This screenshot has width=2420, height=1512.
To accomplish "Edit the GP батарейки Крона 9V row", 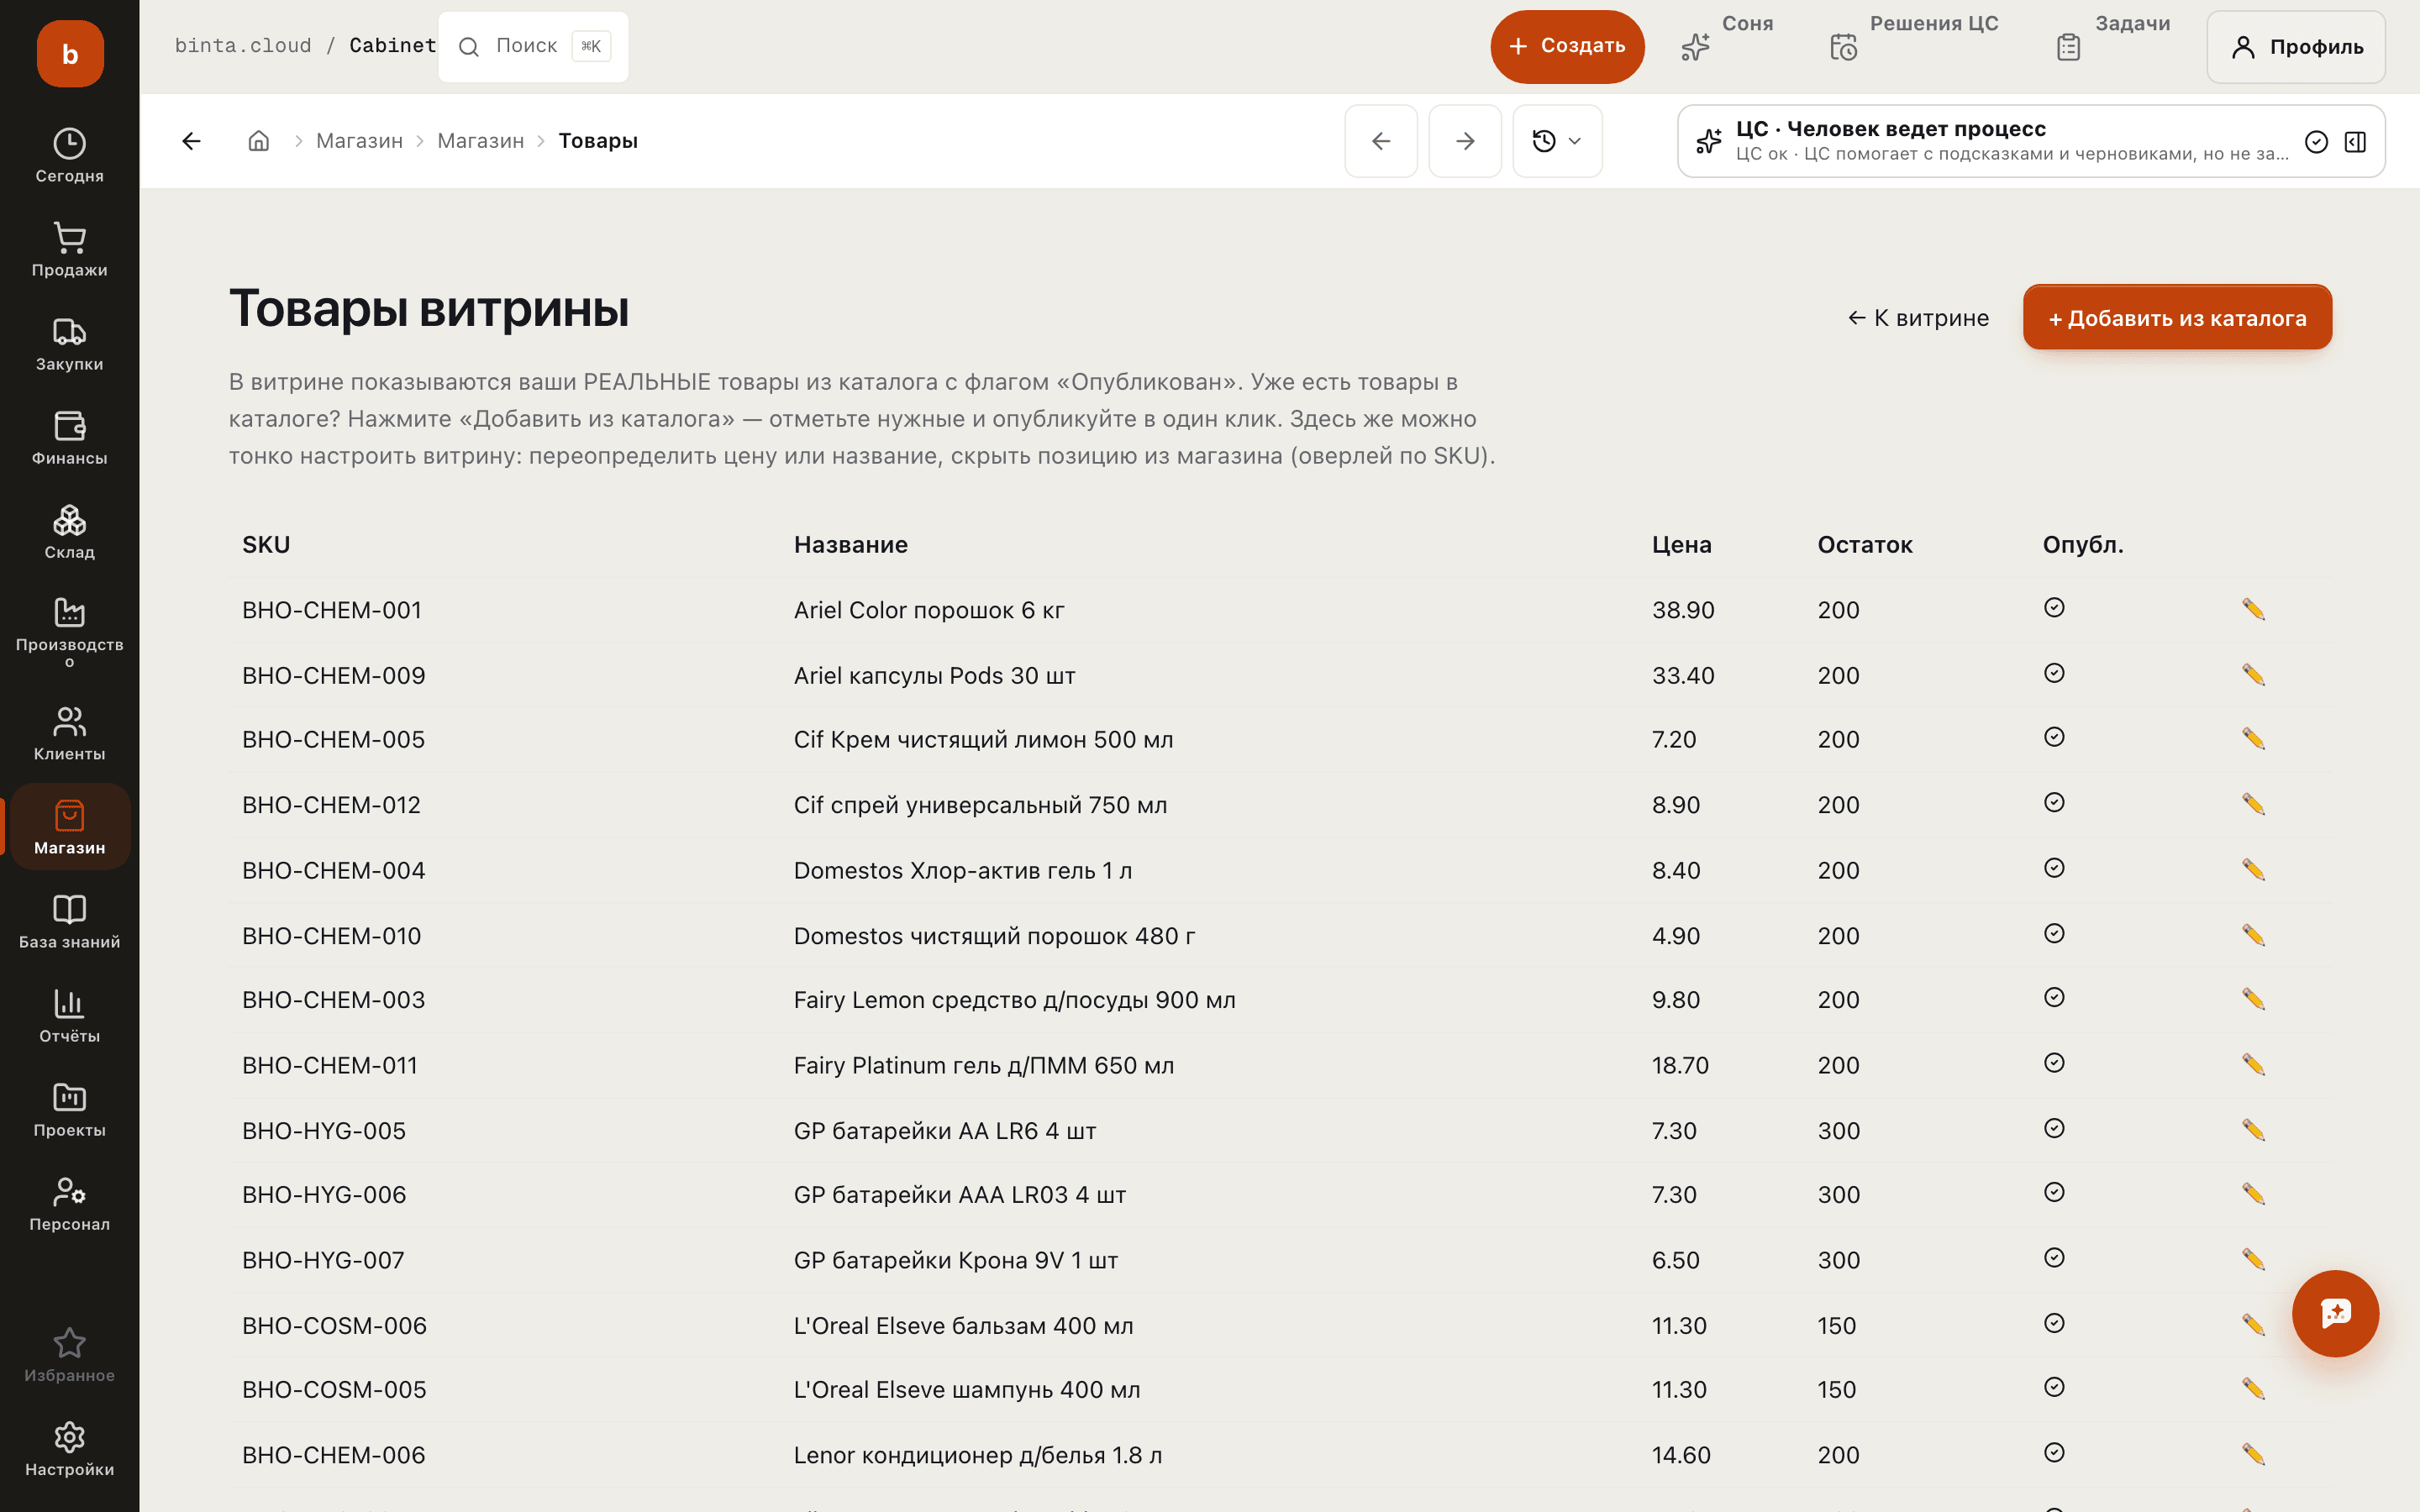I will (2253, 1260).
